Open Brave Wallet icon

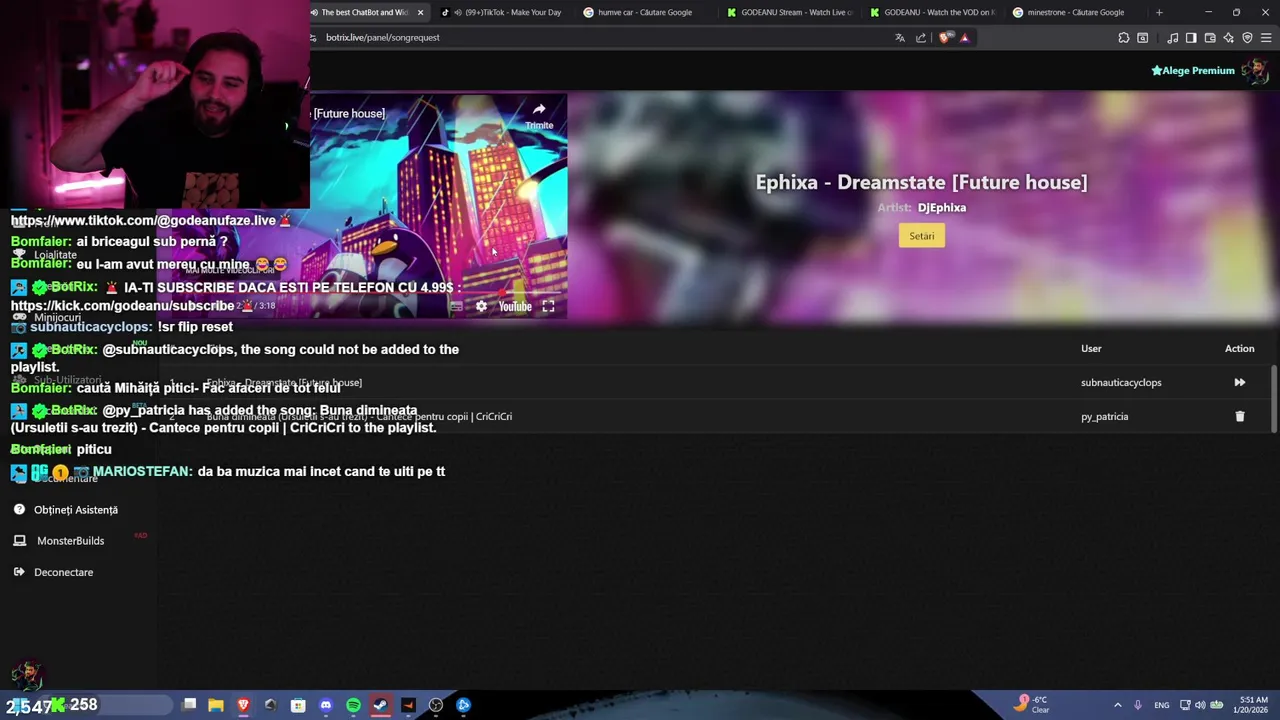pos(1210,38)
